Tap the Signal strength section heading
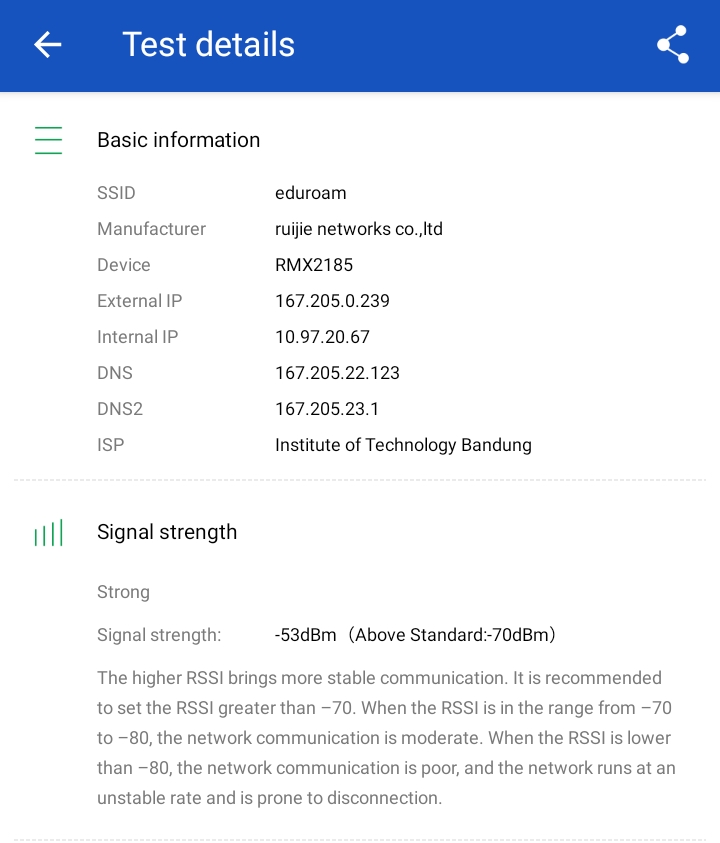Screen dimensions: 720x843 click(x=167, y=532)
